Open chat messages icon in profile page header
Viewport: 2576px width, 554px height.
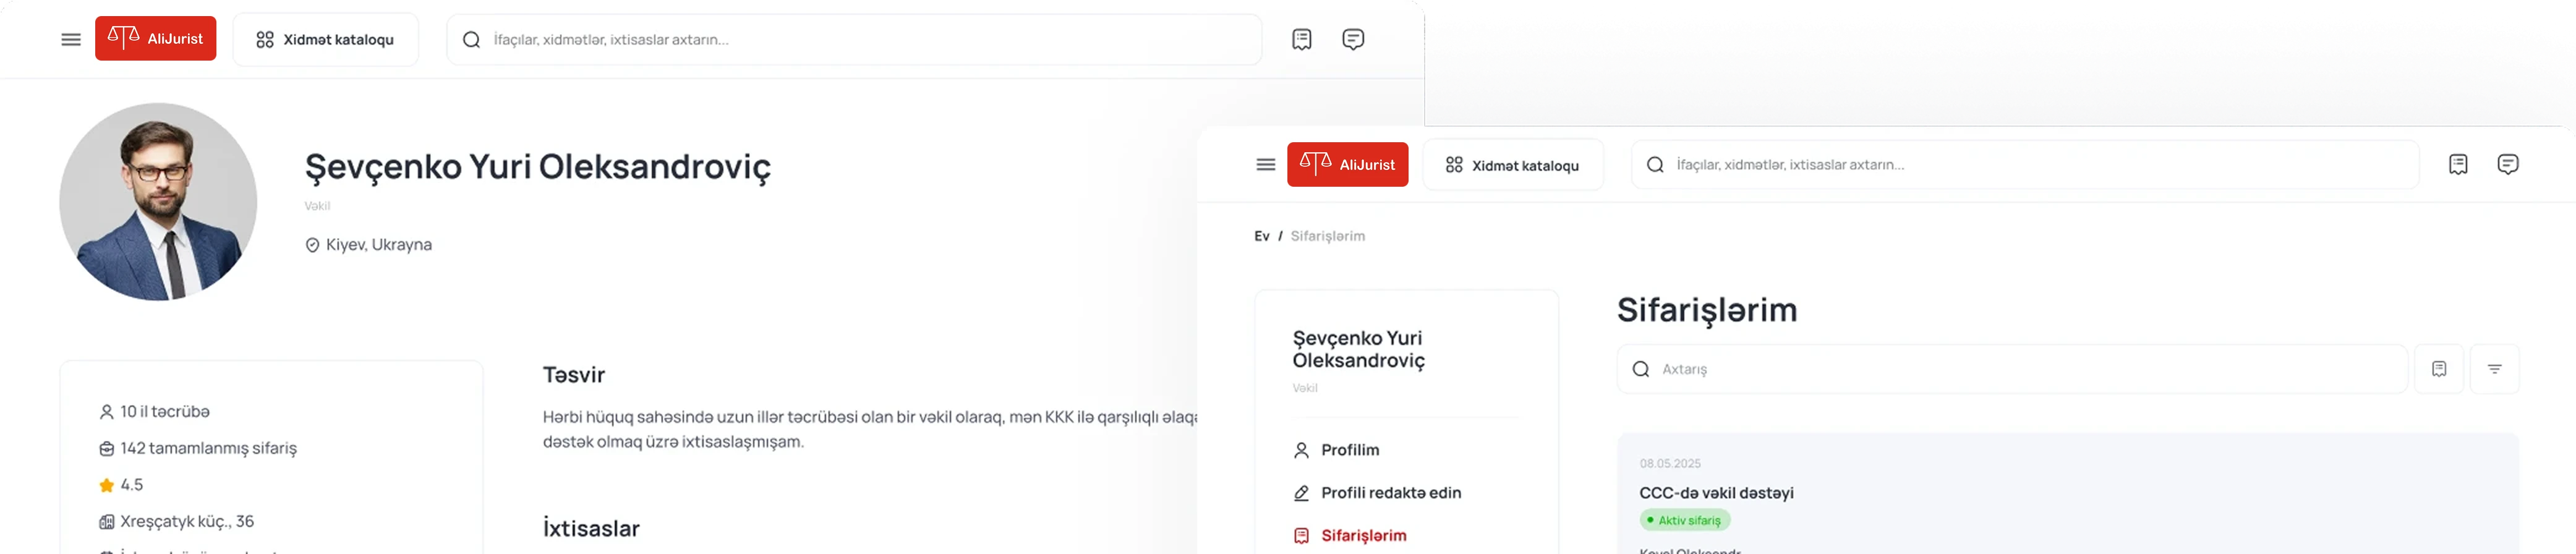click(1353, 39)
